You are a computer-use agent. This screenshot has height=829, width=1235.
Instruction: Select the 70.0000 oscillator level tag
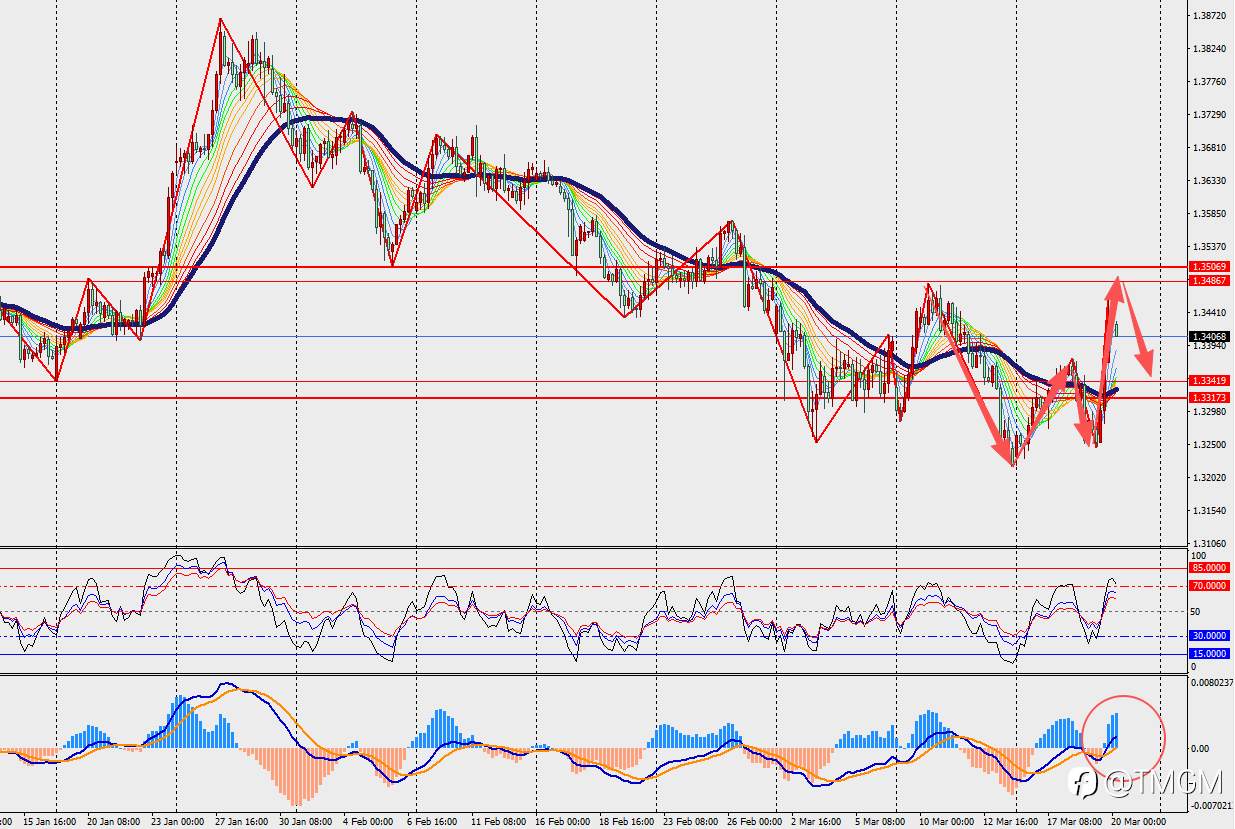point(1209,586)
